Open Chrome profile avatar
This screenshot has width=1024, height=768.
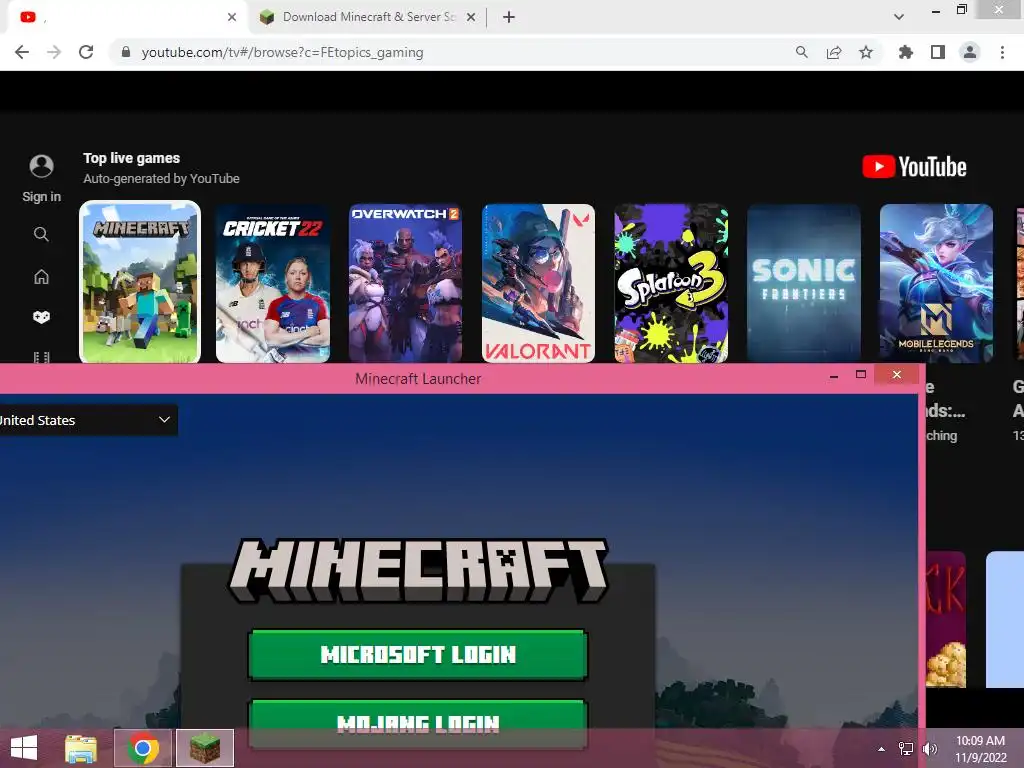pos(970,52)
